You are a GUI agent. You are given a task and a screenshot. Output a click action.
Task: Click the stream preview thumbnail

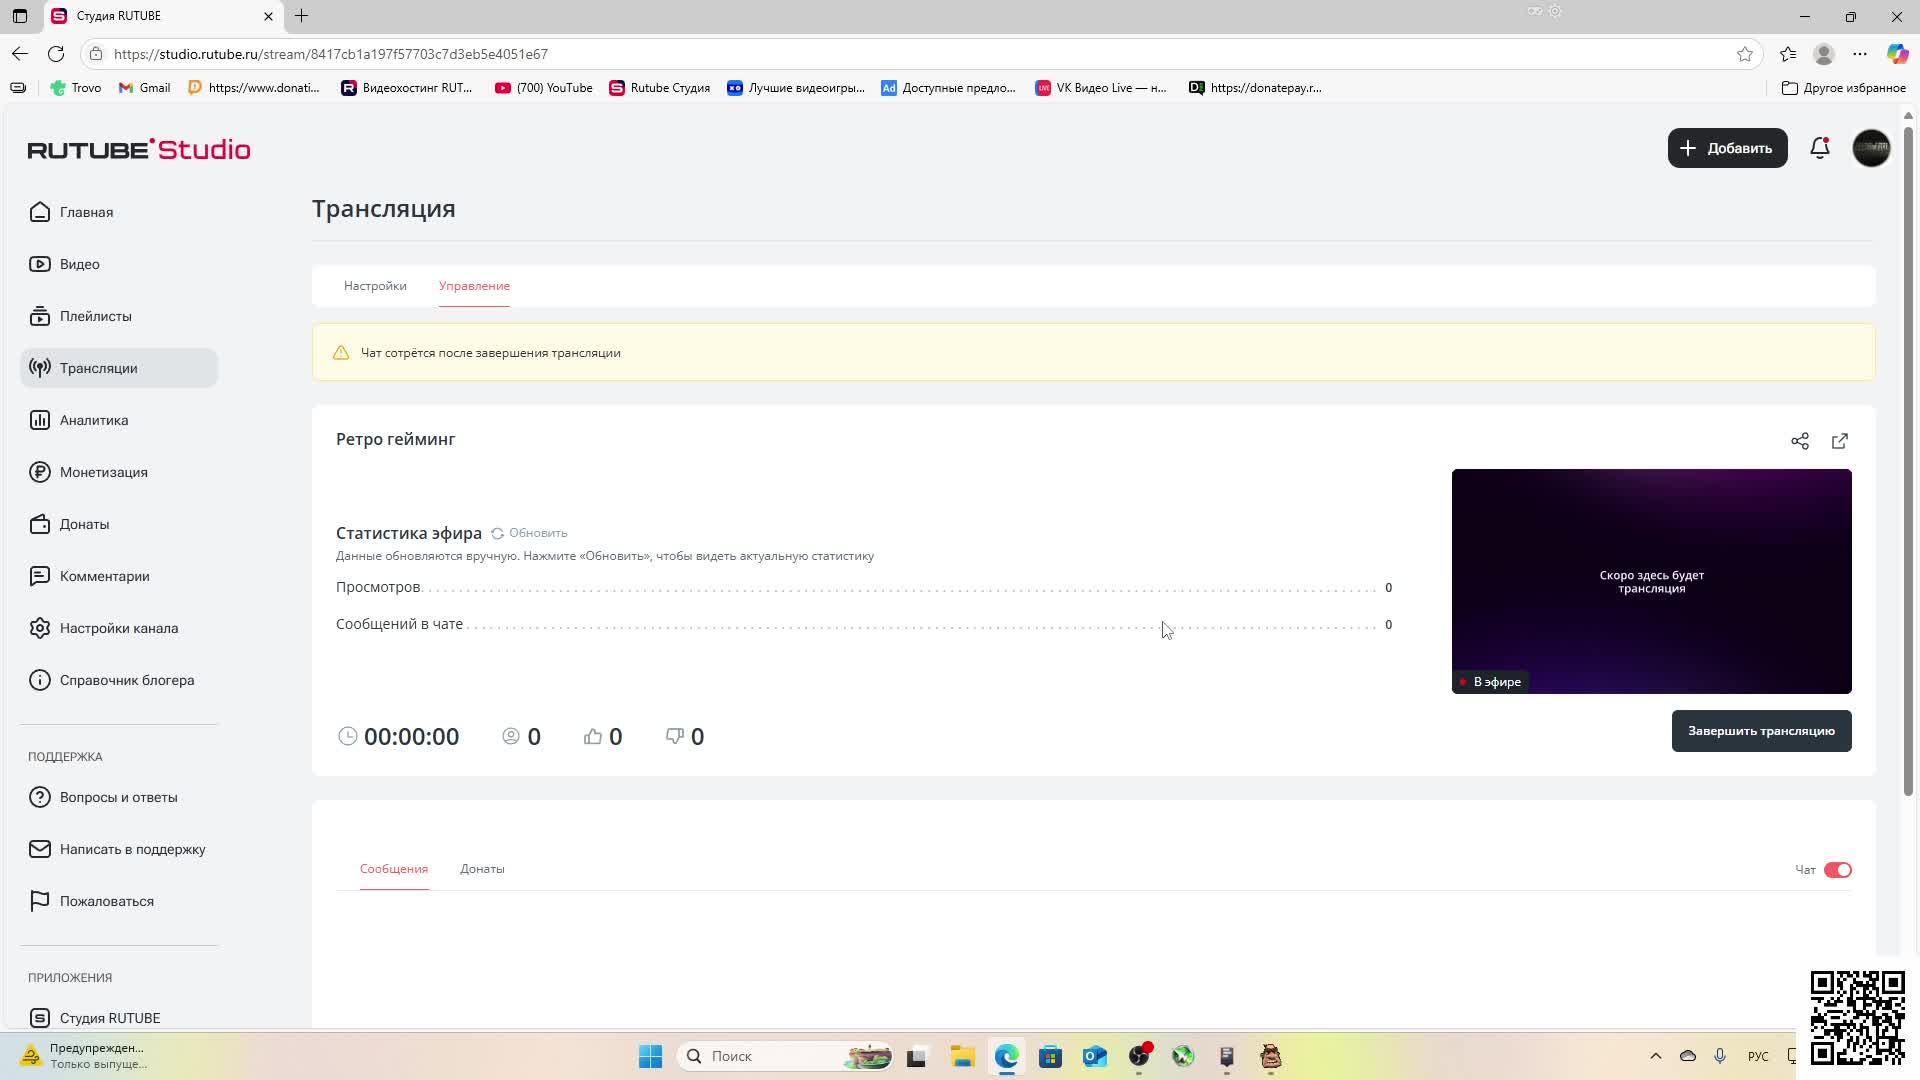pyautogui.click(x=1651, y=581)
